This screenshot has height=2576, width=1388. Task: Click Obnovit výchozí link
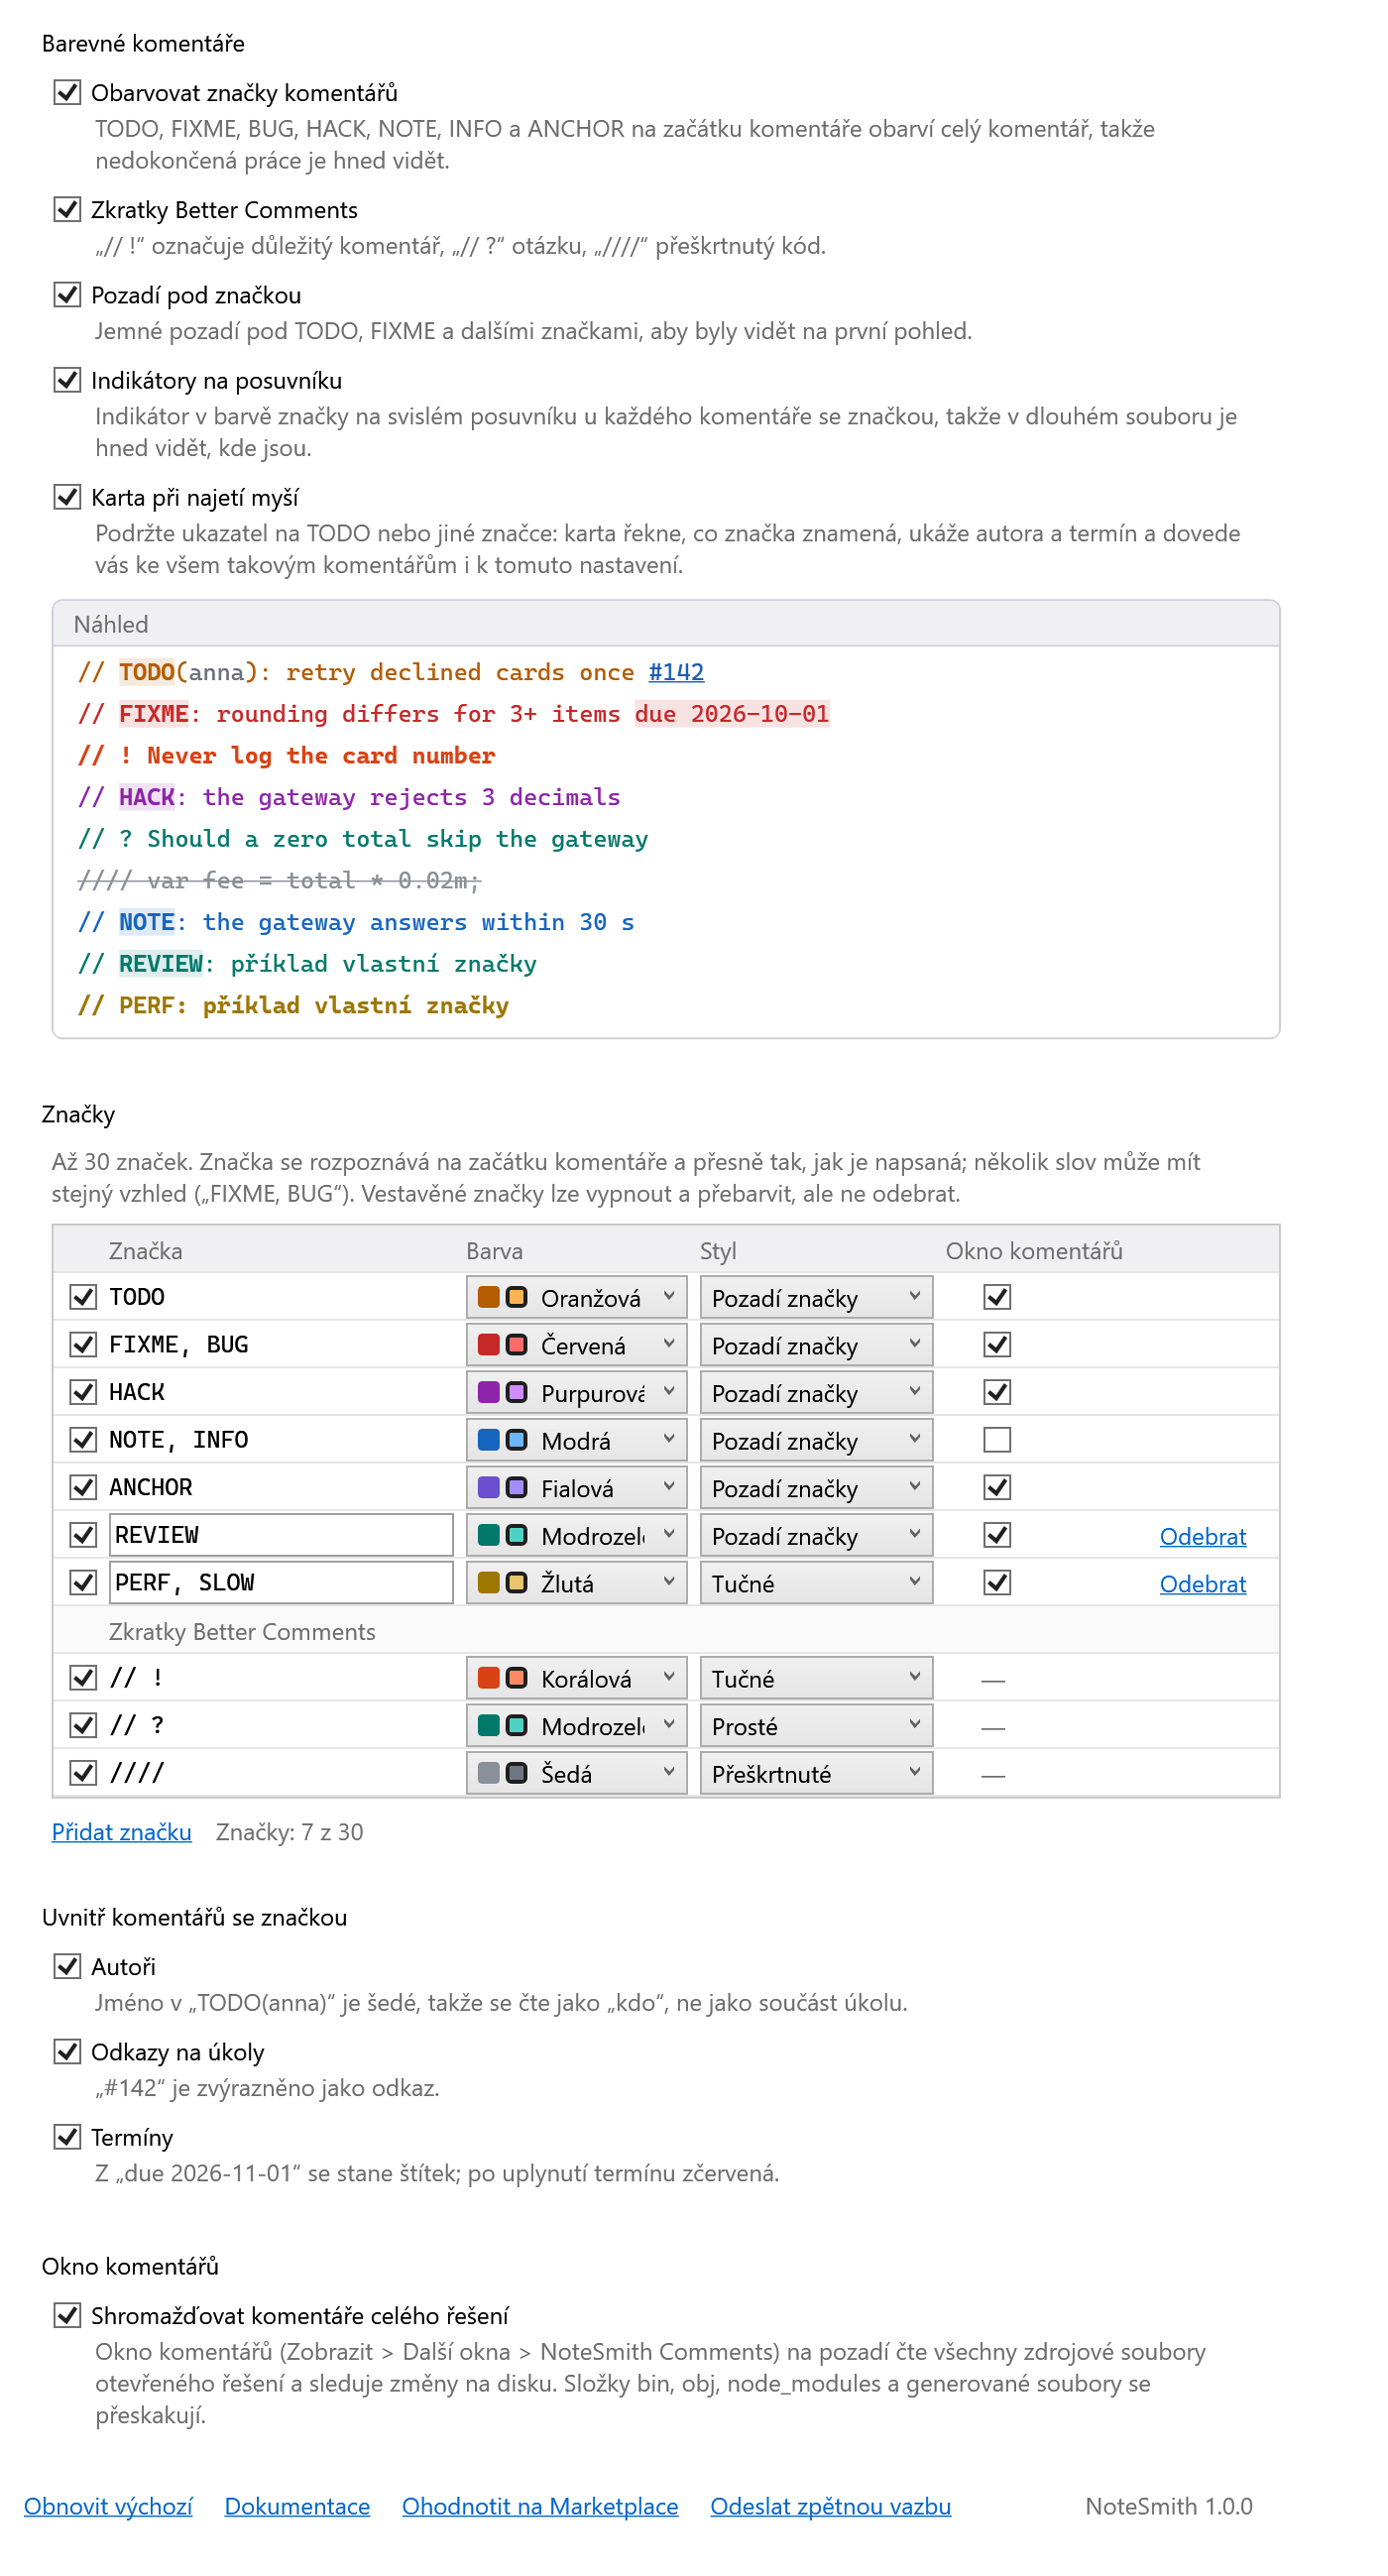coord(108,2507)
